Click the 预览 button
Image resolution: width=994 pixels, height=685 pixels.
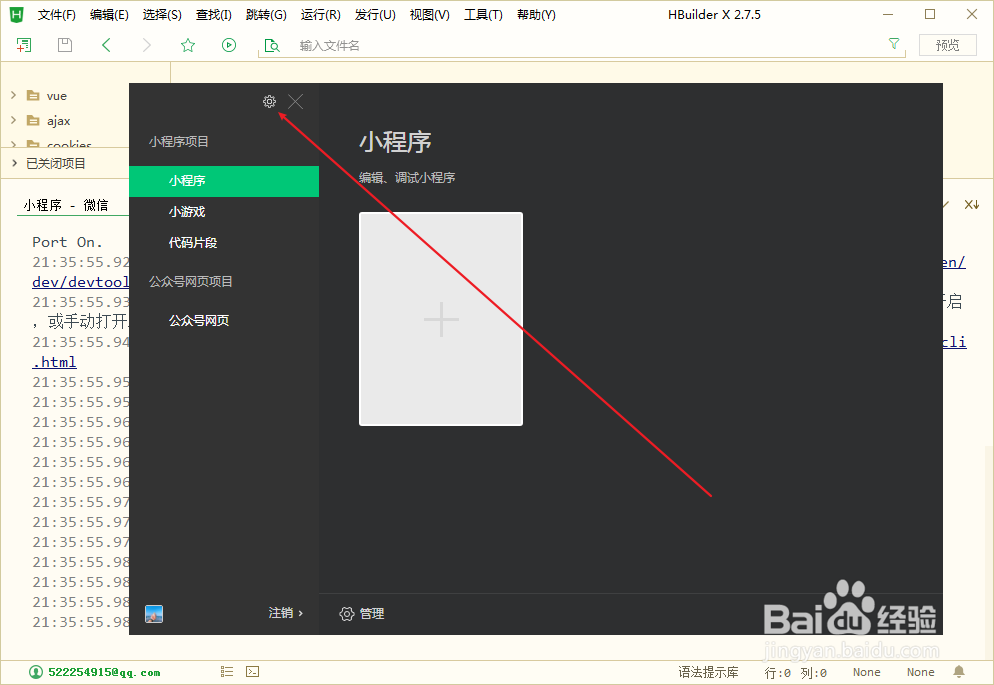point(948,45)
